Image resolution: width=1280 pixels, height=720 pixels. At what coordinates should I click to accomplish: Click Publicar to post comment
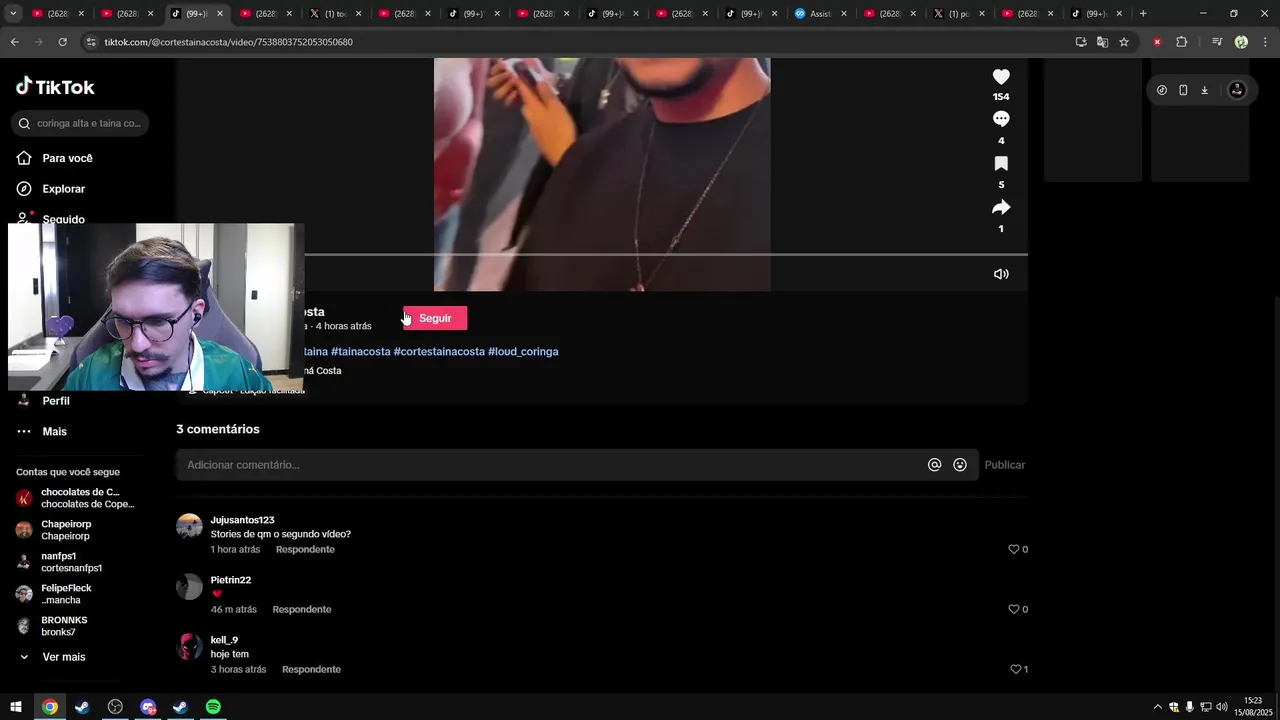1004,465
